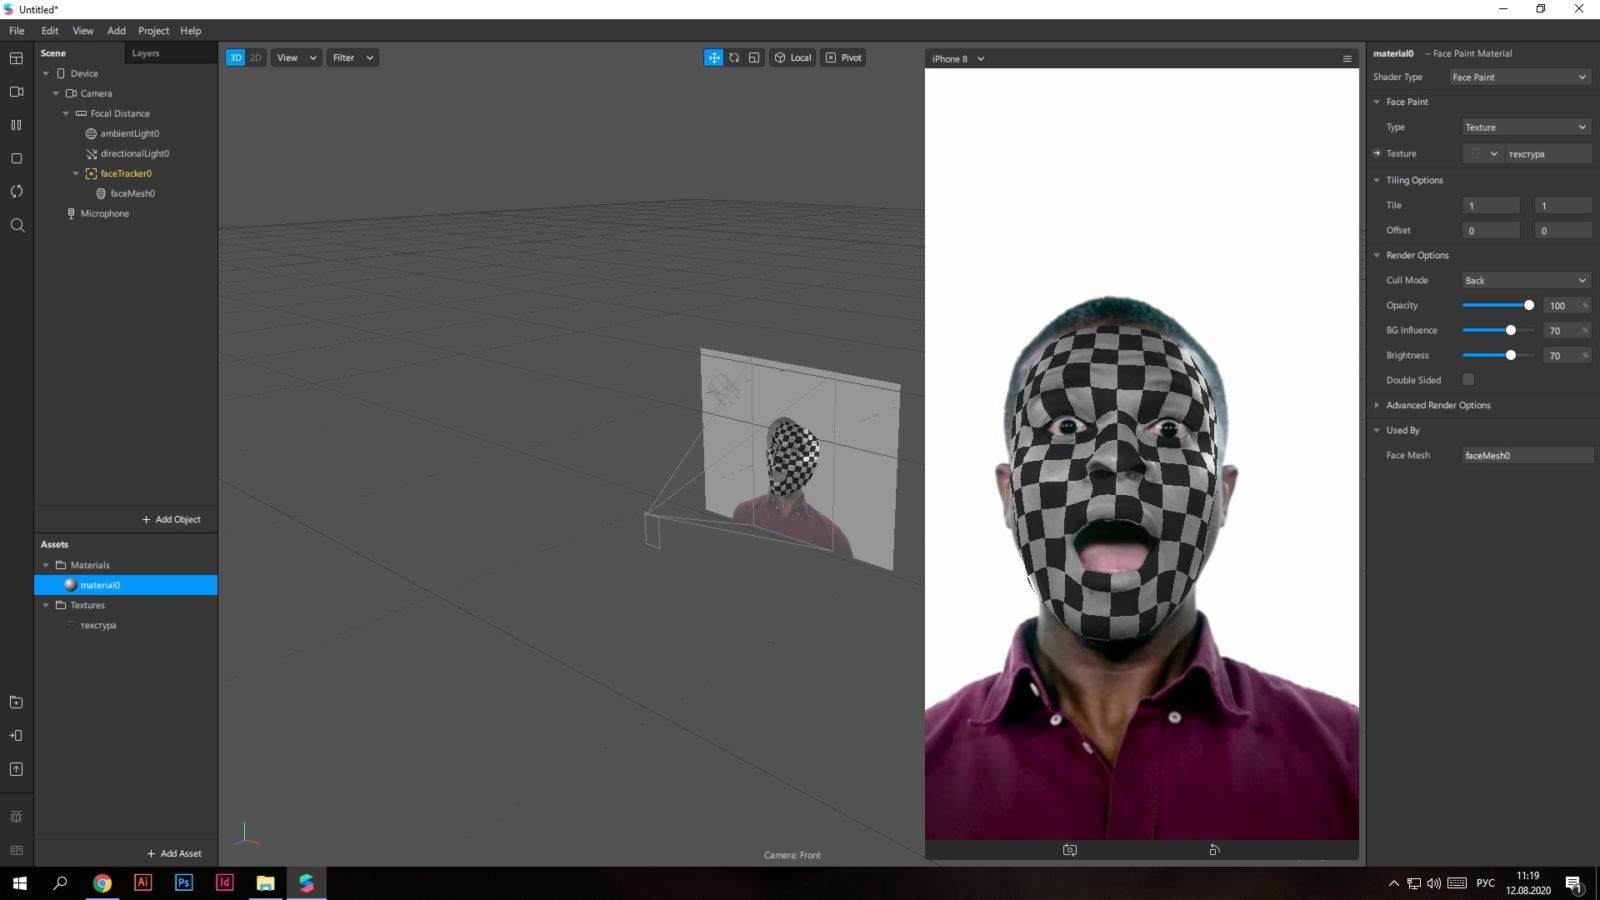
Task: Click the Export icon in left sidebar
Action: pyautogui.click(x=16, y=769)
